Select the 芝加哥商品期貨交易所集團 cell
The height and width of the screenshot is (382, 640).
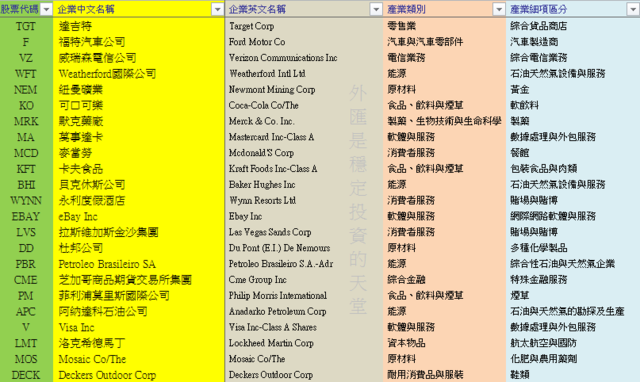coord(139,280)
